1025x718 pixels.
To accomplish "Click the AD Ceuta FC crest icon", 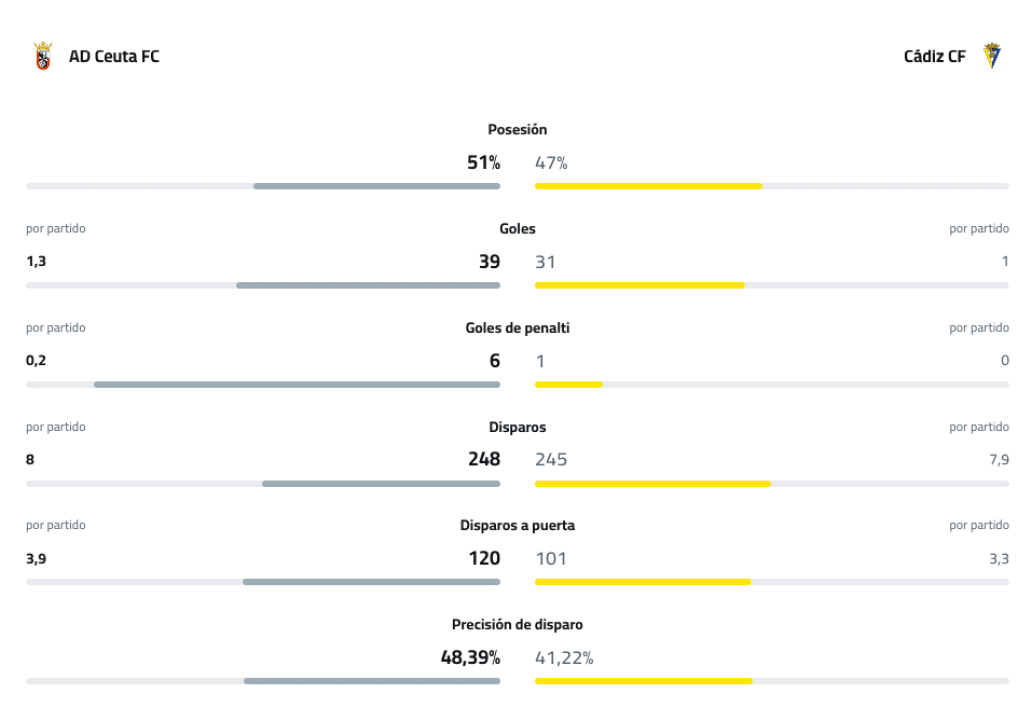I will tap(42, 56).
